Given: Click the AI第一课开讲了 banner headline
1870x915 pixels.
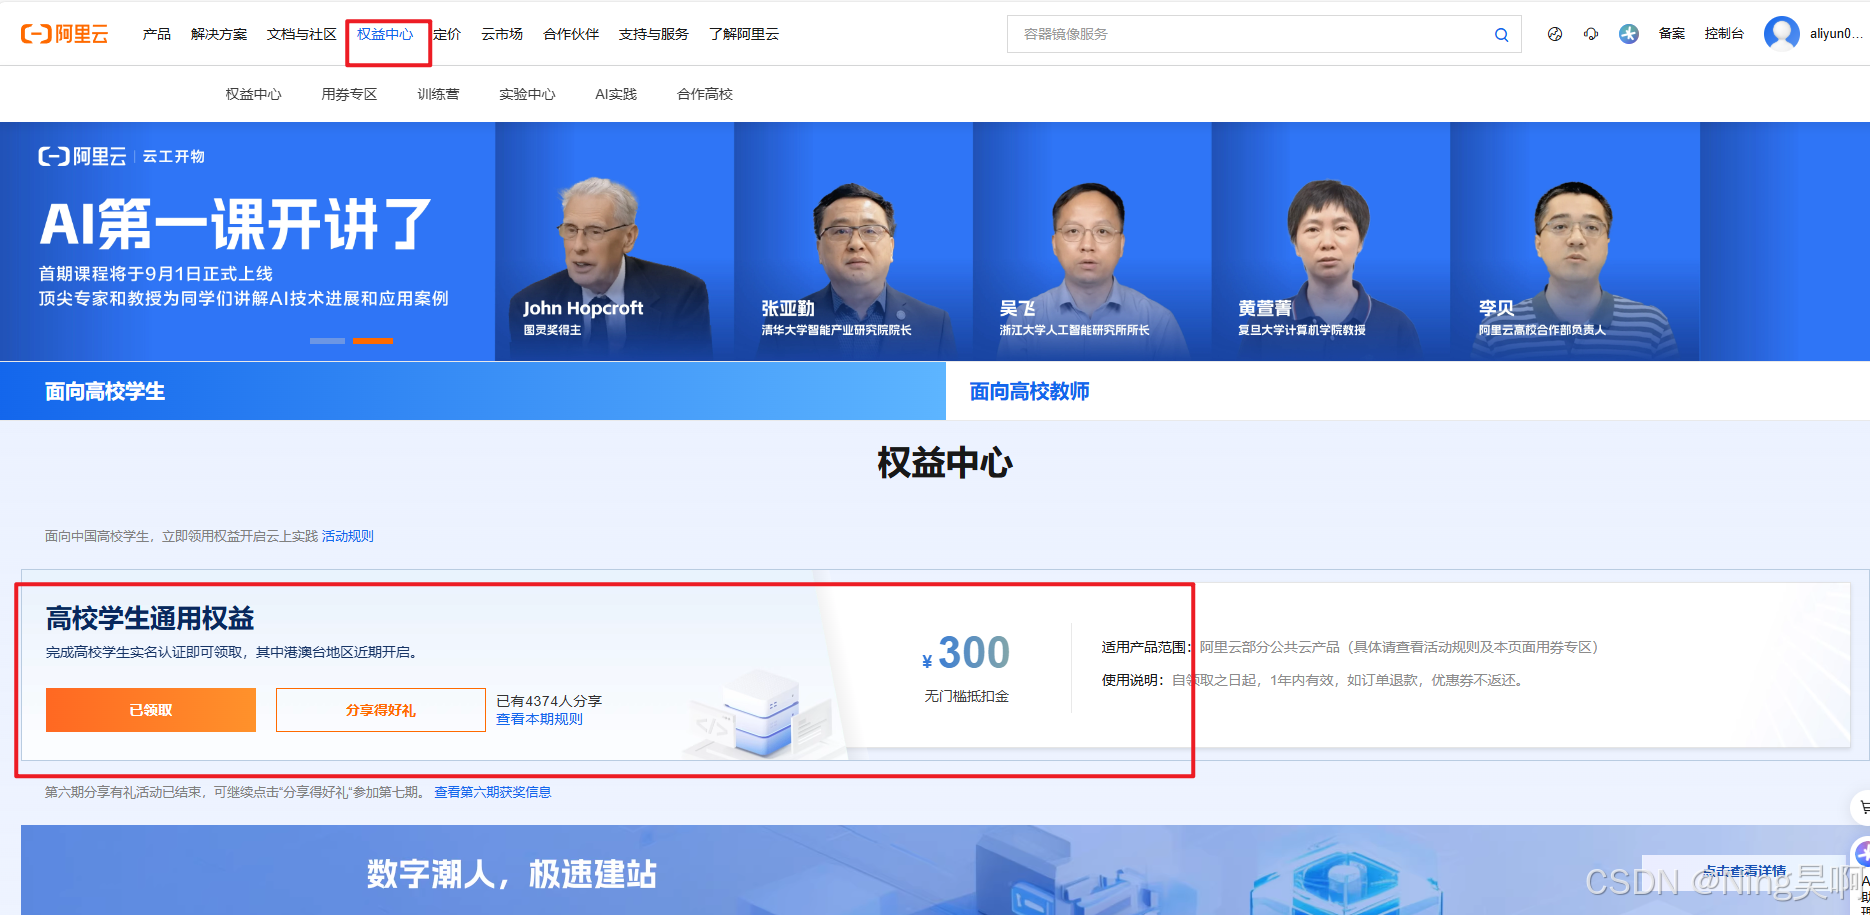Looking at the screenshot, I should coord(236,224).
